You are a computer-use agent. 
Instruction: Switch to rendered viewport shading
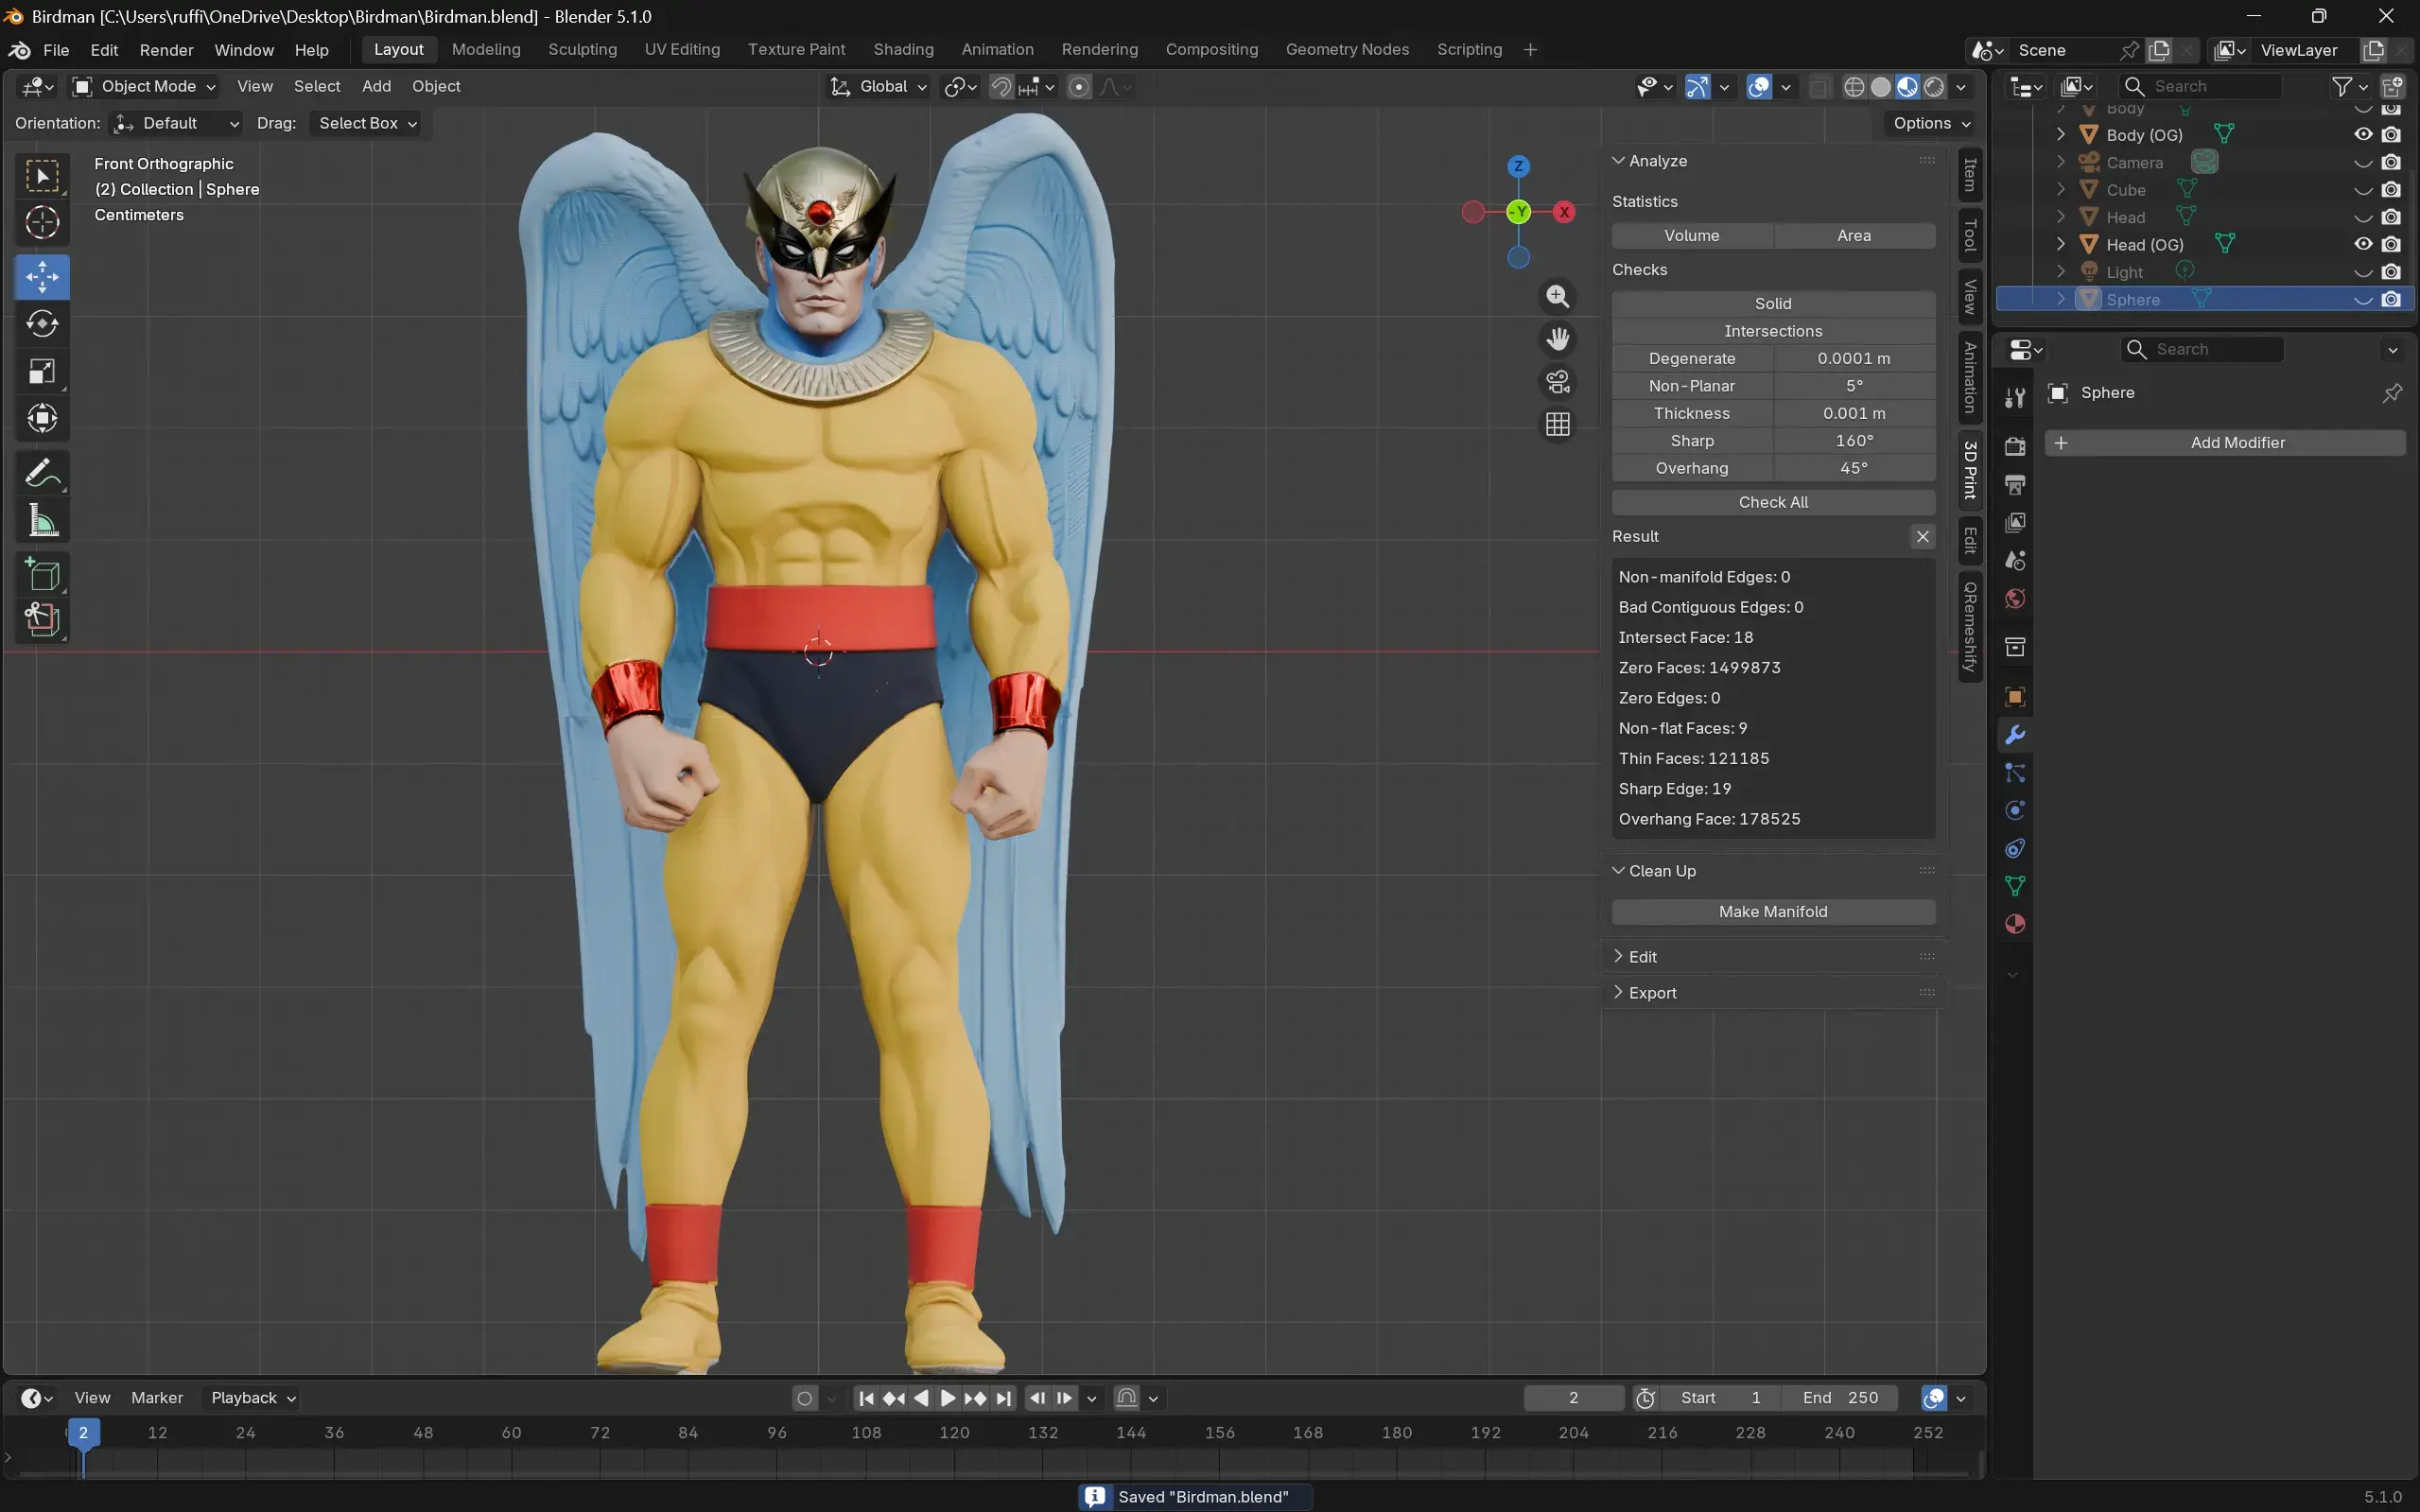[x=1934, y=87]
